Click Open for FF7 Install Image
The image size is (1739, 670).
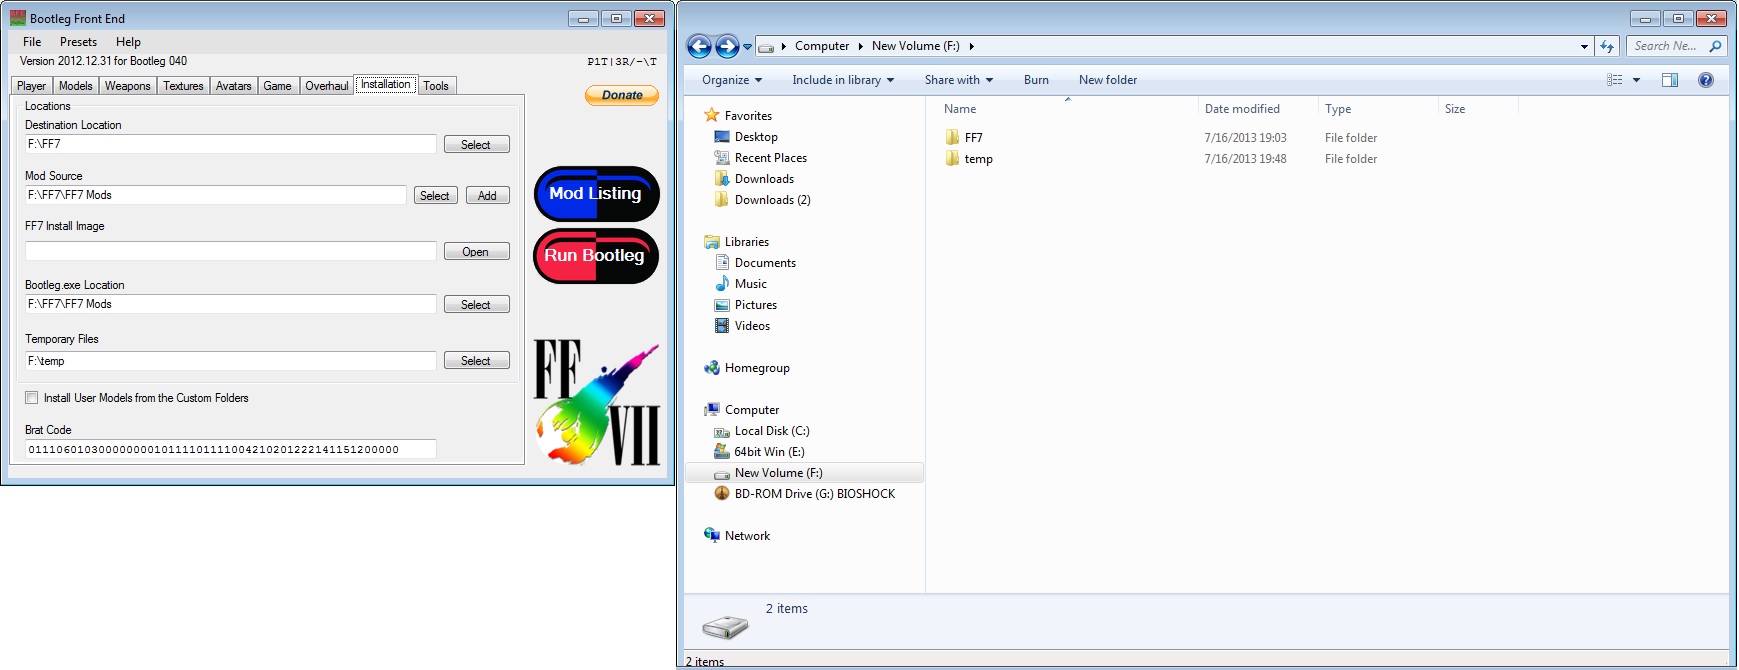pos(476,251)
